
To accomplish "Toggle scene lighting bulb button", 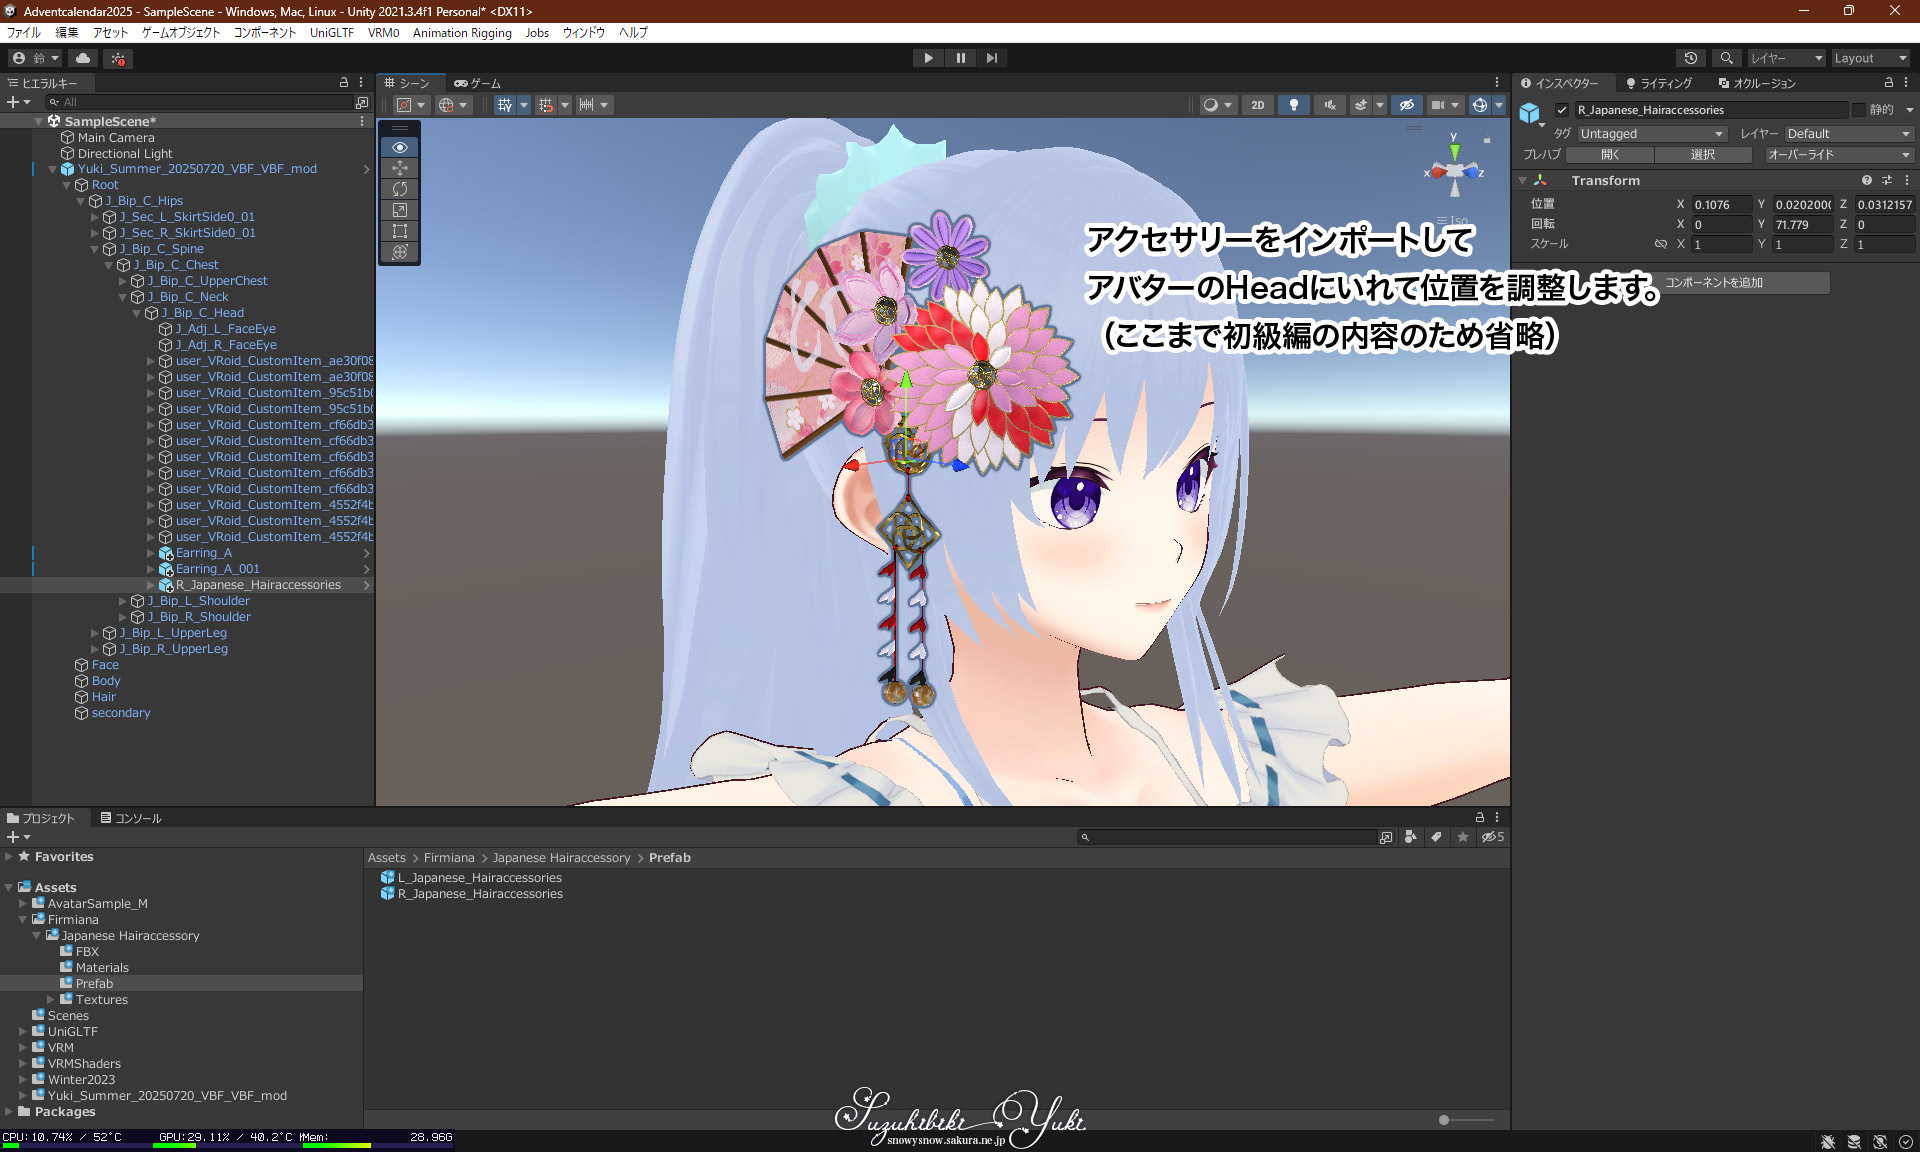I will click(1293, 105).
